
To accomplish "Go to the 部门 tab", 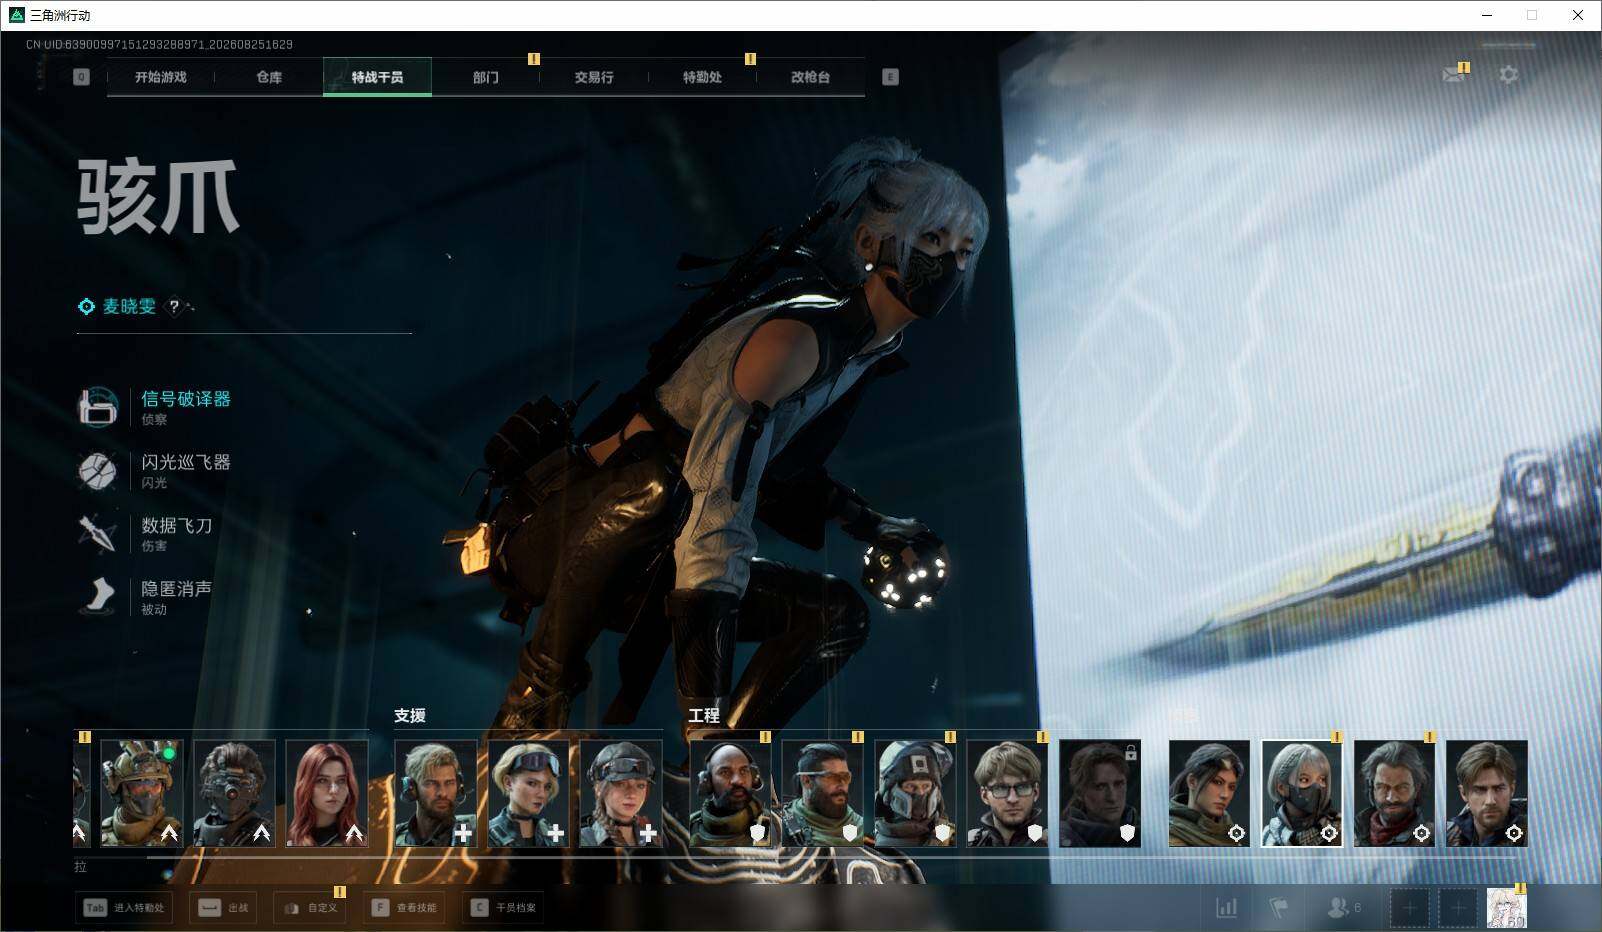I will tap(486, 77).
